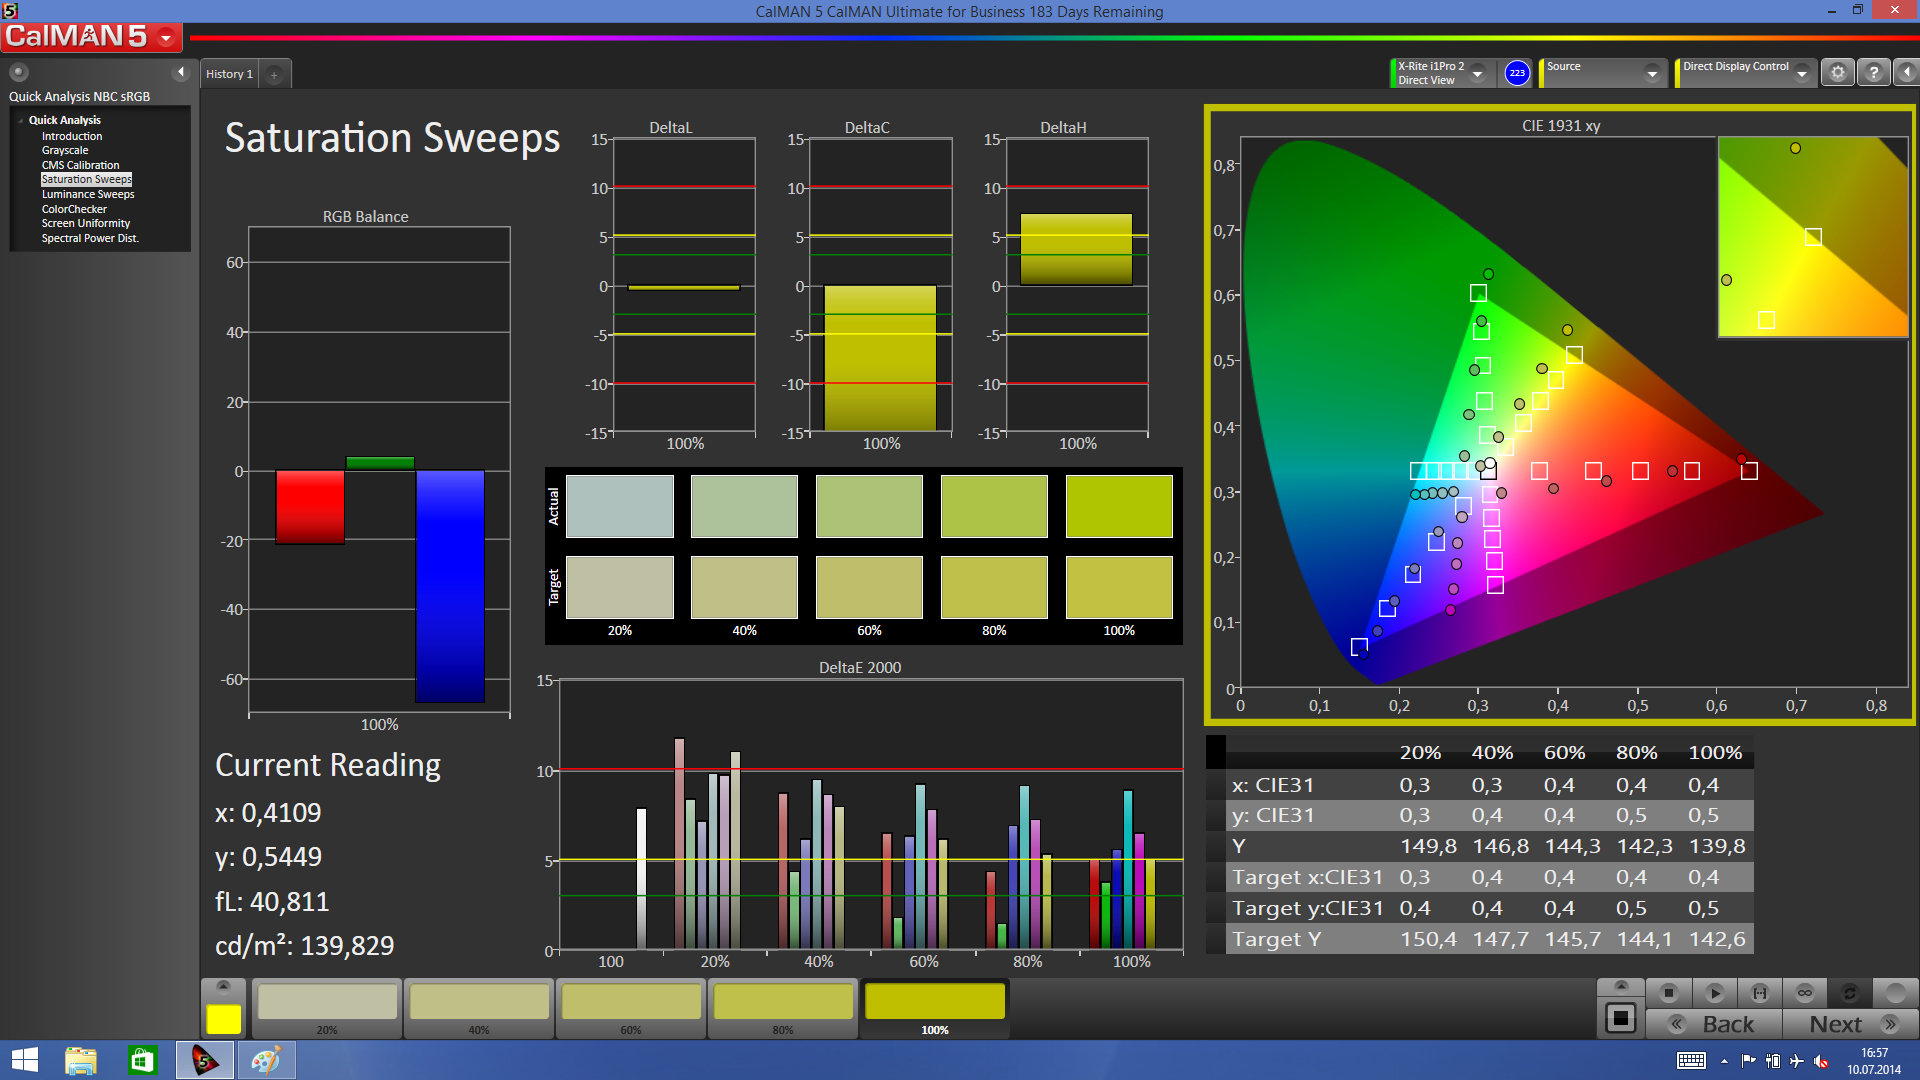Select the 60% yellow saturation swatch

pyautogui.click(x=631, y=1003)
